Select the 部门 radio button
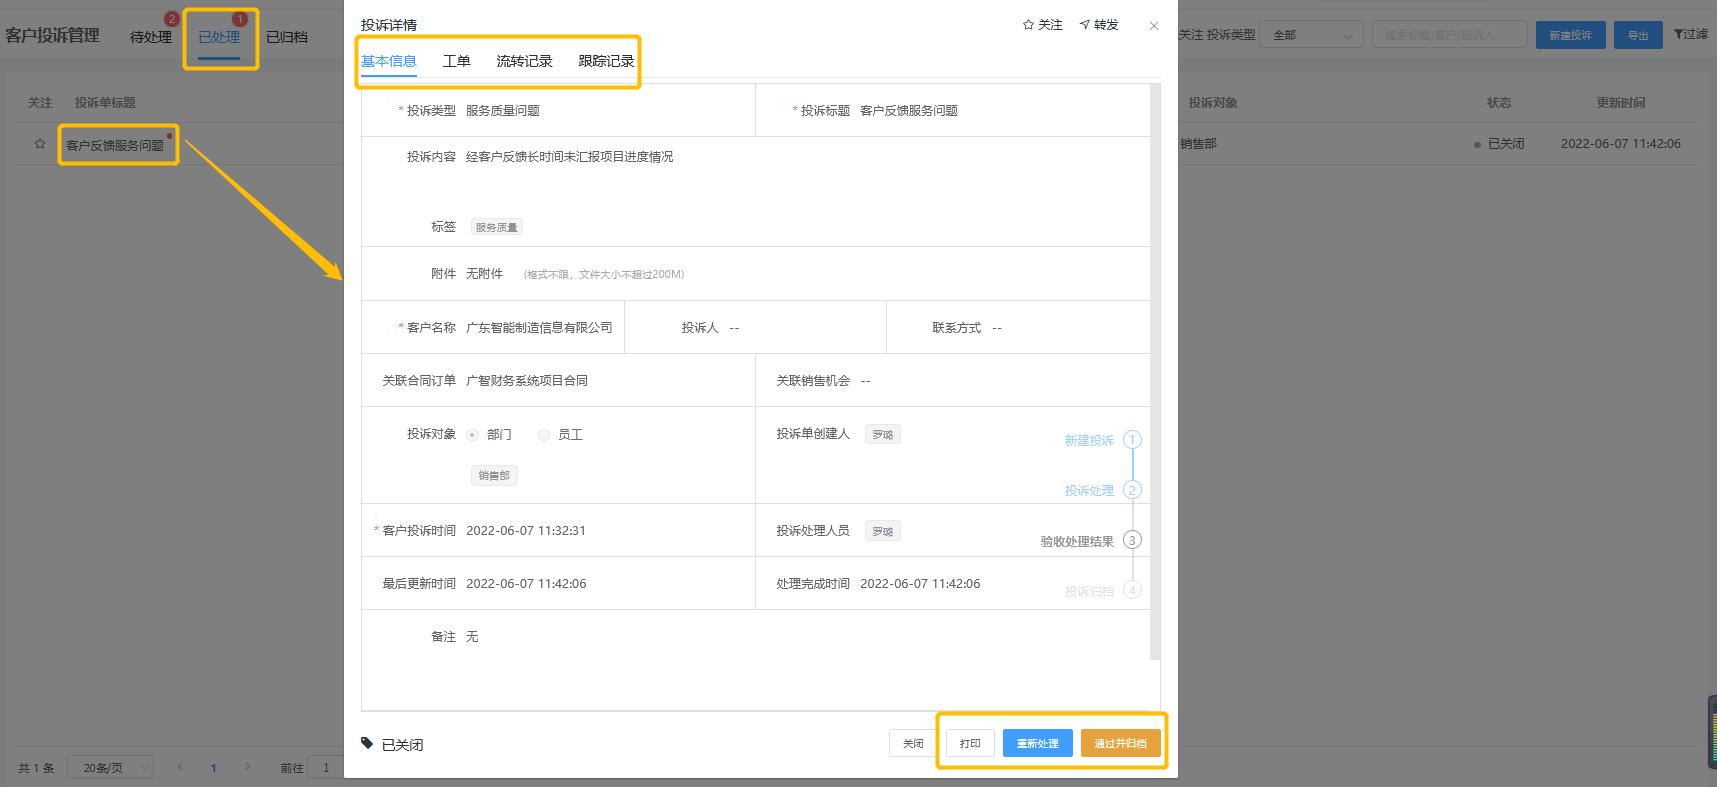1717x787 pixels. tap(473, 435)
